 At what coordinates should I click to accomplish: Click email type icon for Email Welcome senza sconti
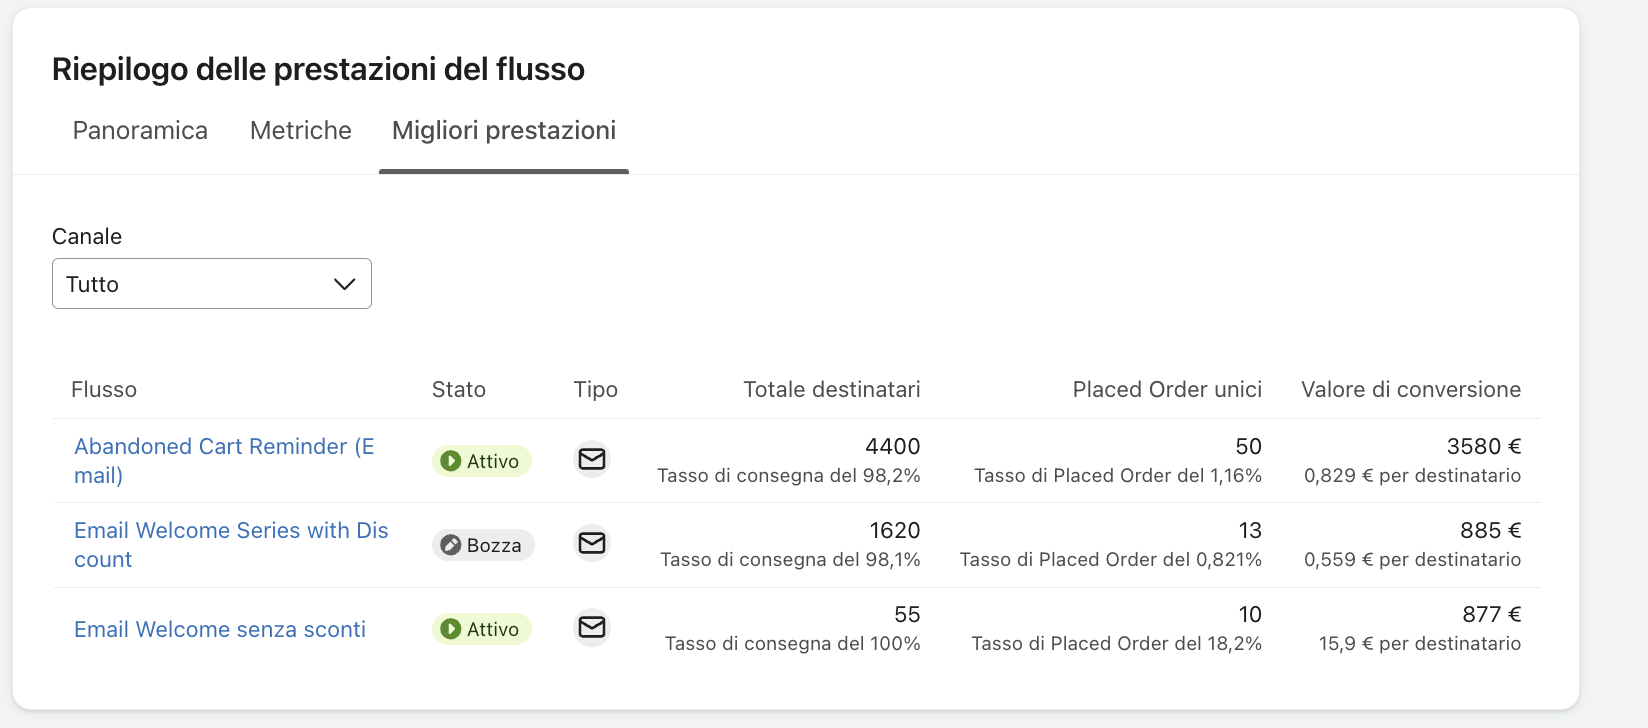point(592,627)
